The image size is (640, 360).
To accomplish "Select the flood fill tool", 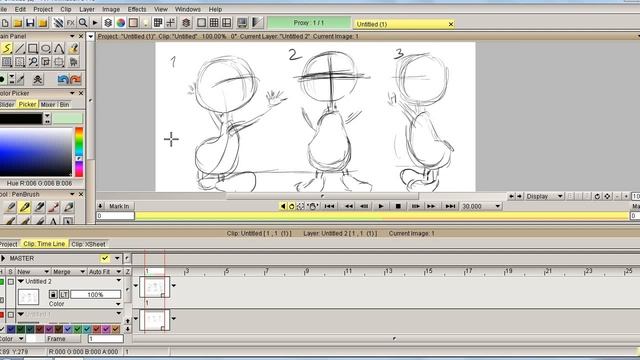I will click(73, 49).
